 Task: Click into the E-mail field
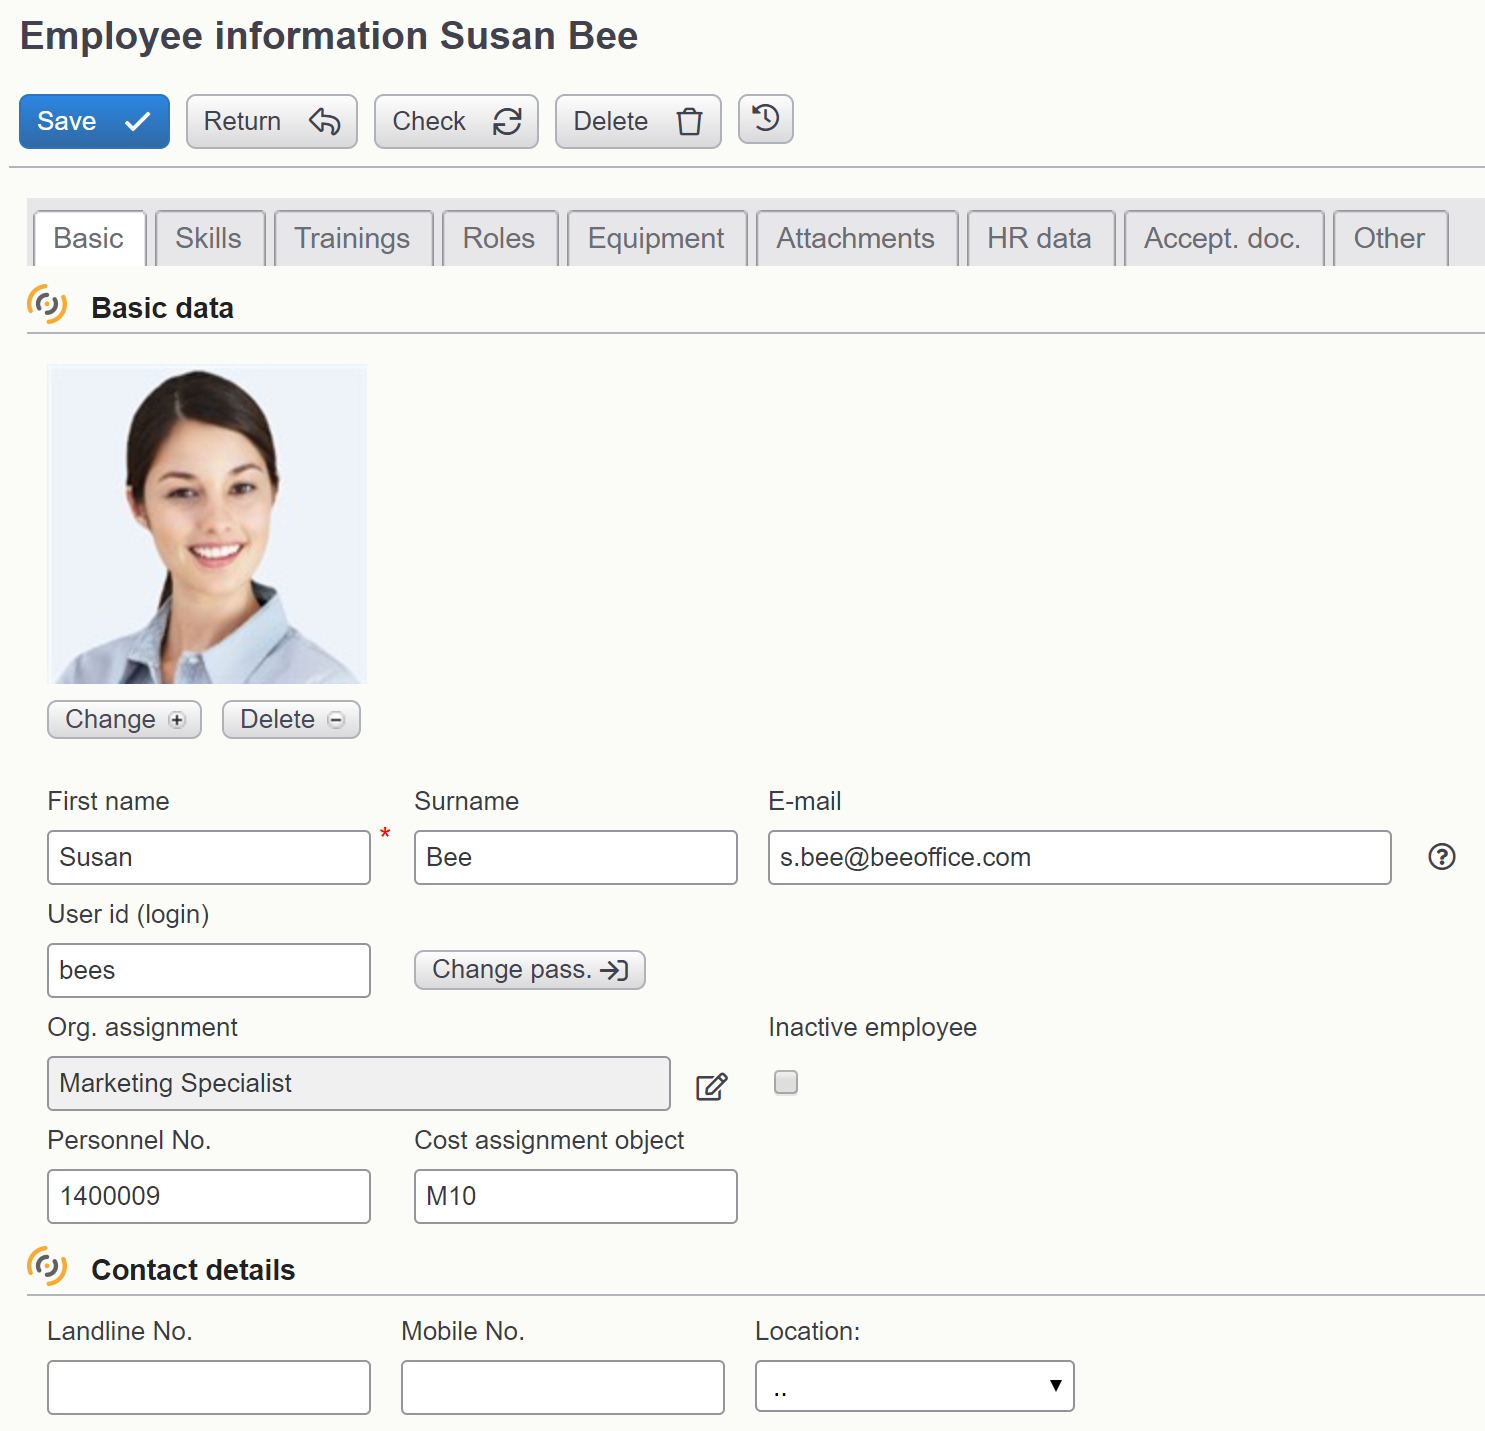click(1078, 858)
